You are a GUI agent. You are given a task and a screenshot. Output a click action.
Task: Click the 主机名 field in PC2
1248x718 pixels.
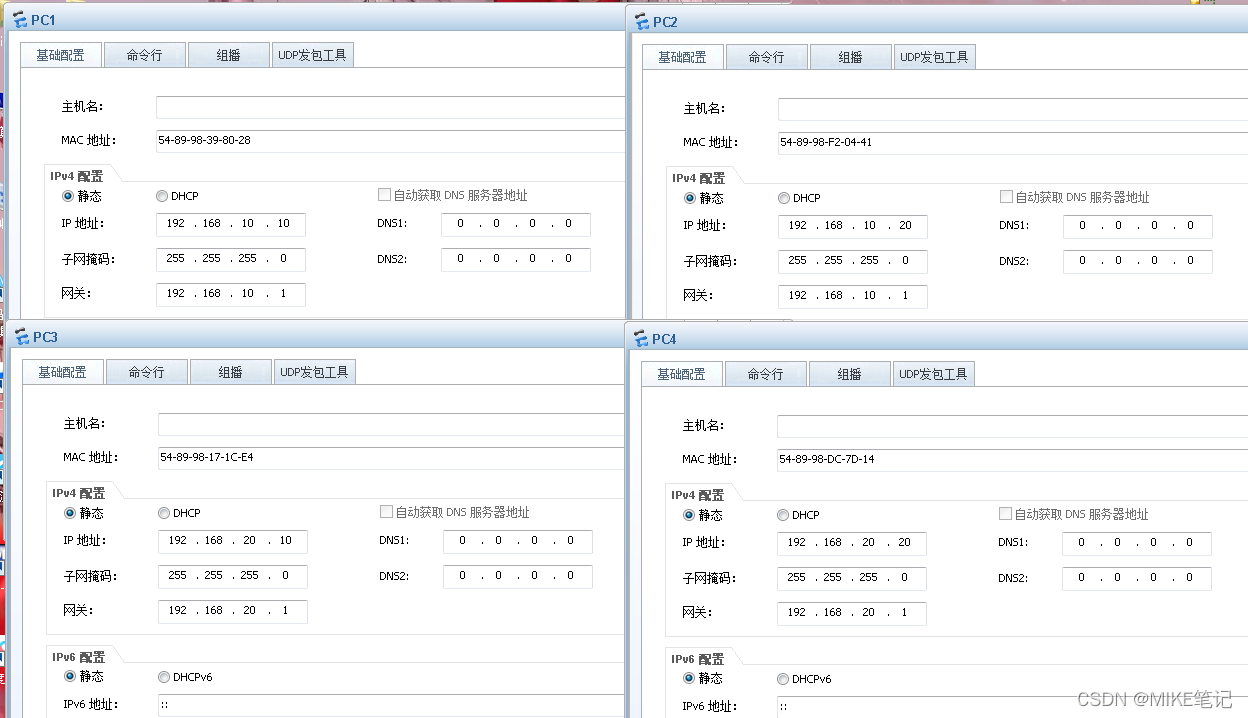(1013, 109)
